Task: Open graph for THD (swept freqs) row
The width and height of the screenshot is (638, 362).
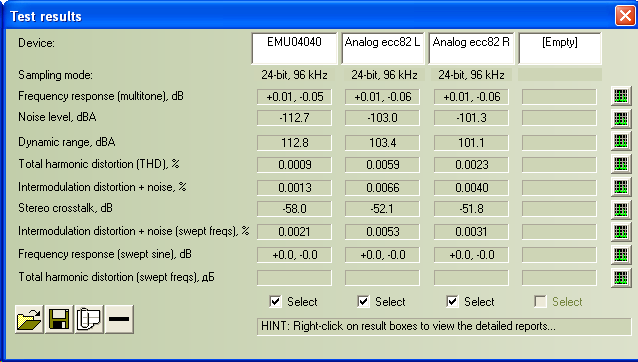Action: 621,278
